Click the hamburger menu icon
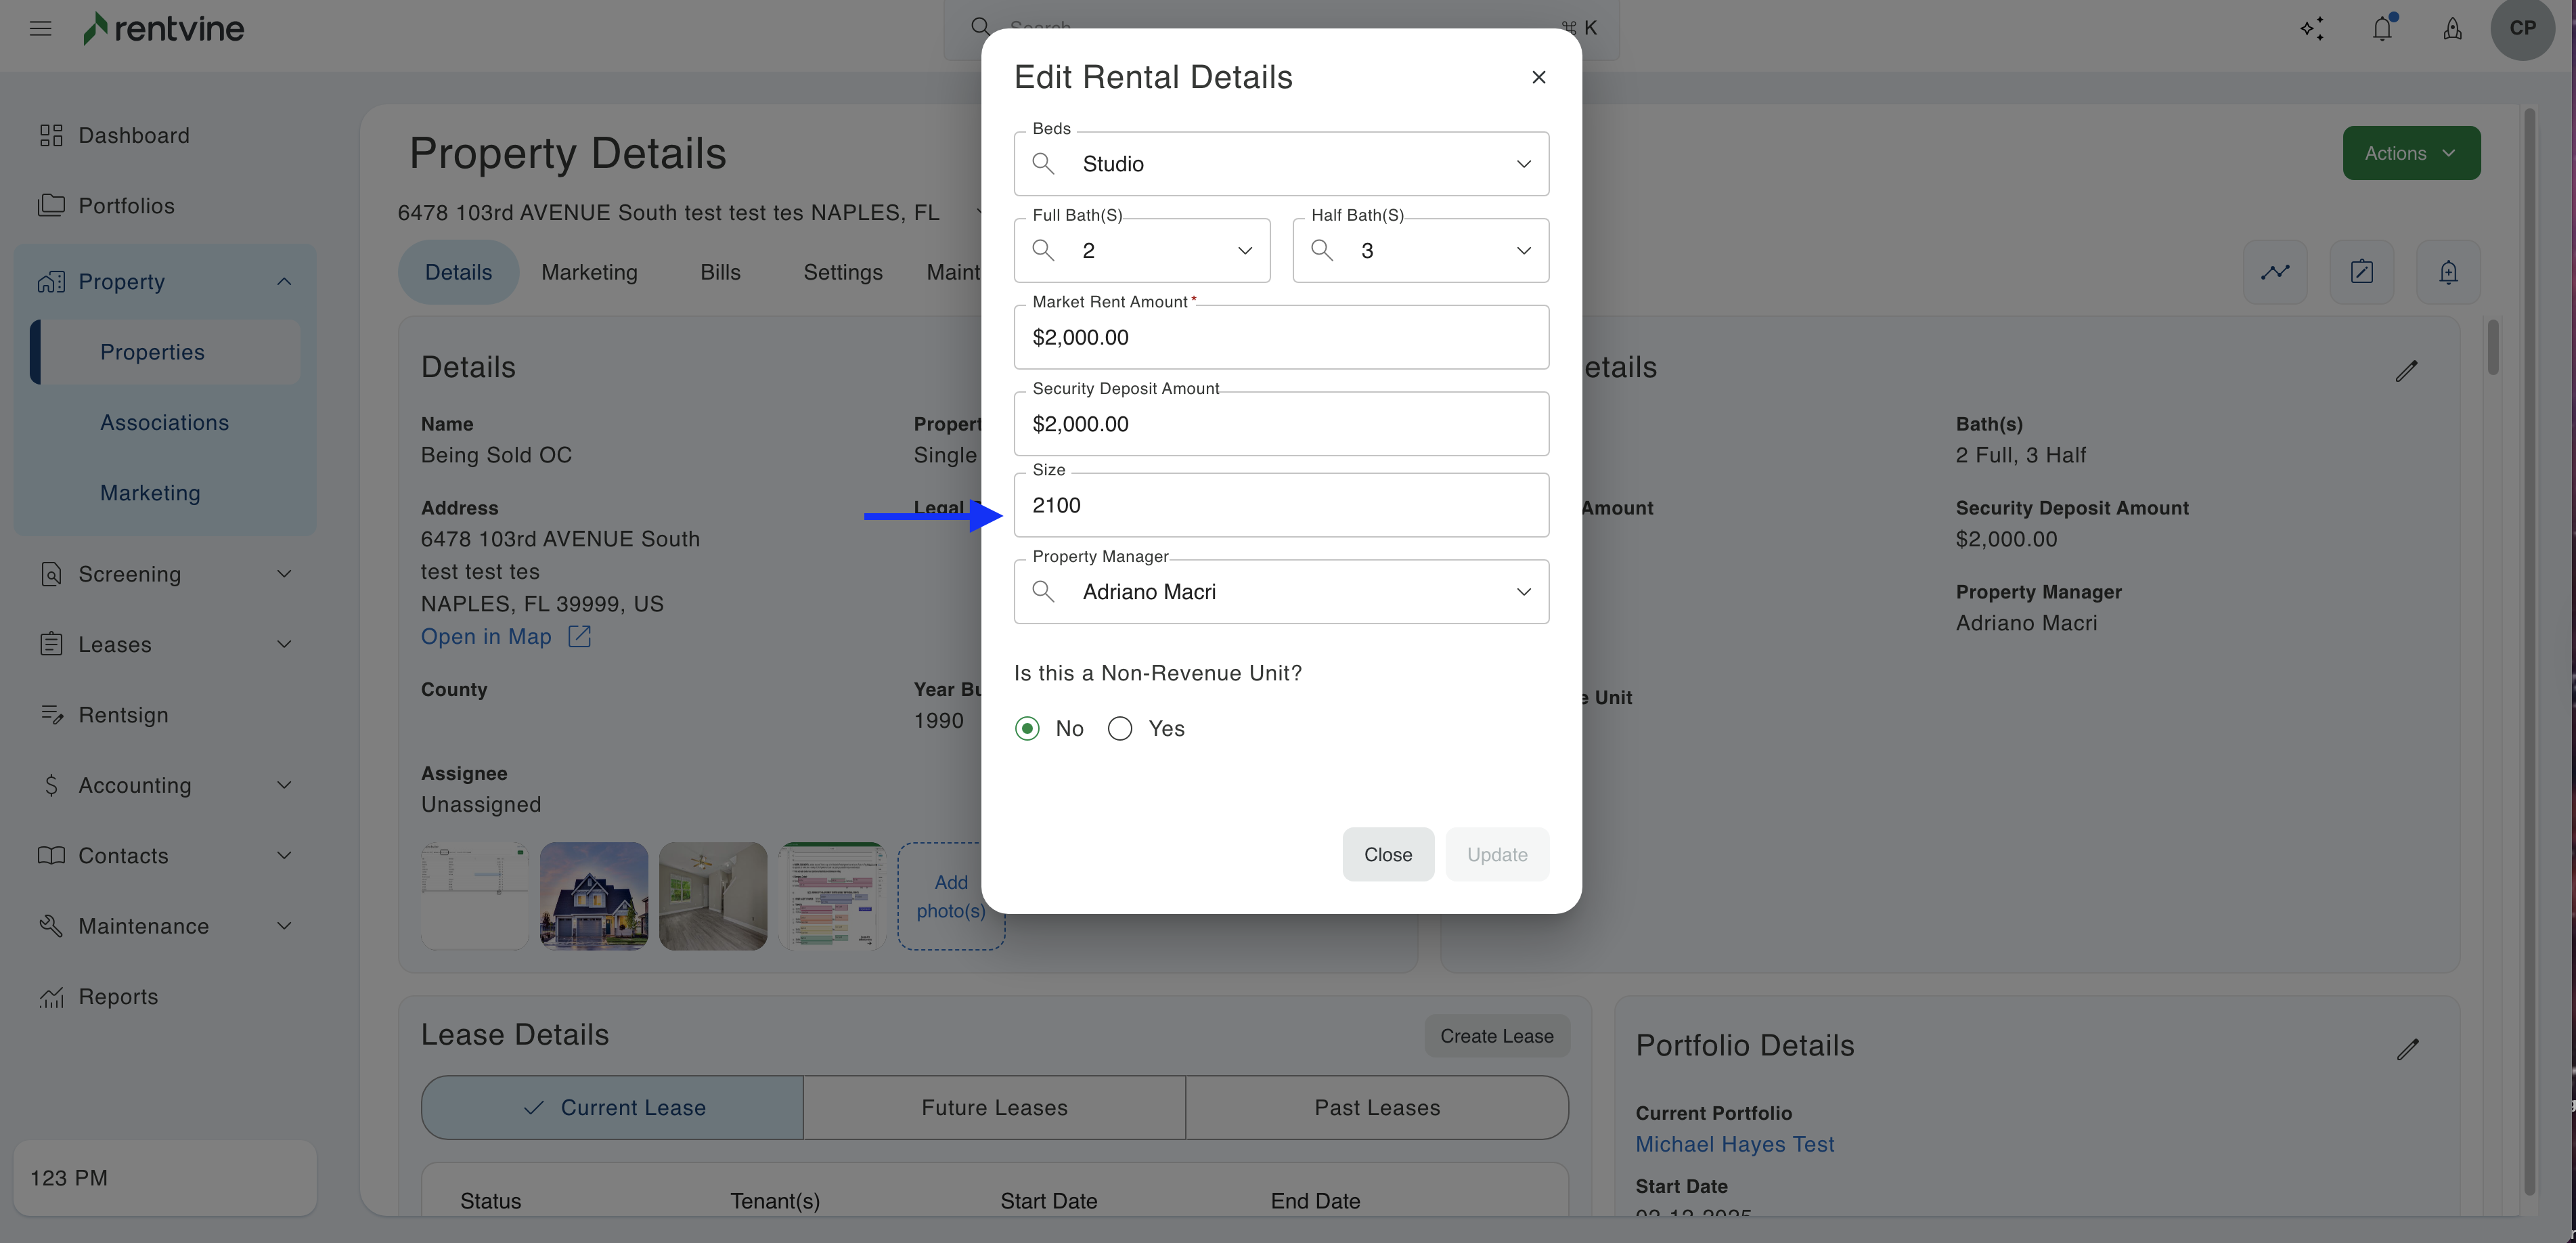Screen dimensions: 2576x1243 click(40, 28)
